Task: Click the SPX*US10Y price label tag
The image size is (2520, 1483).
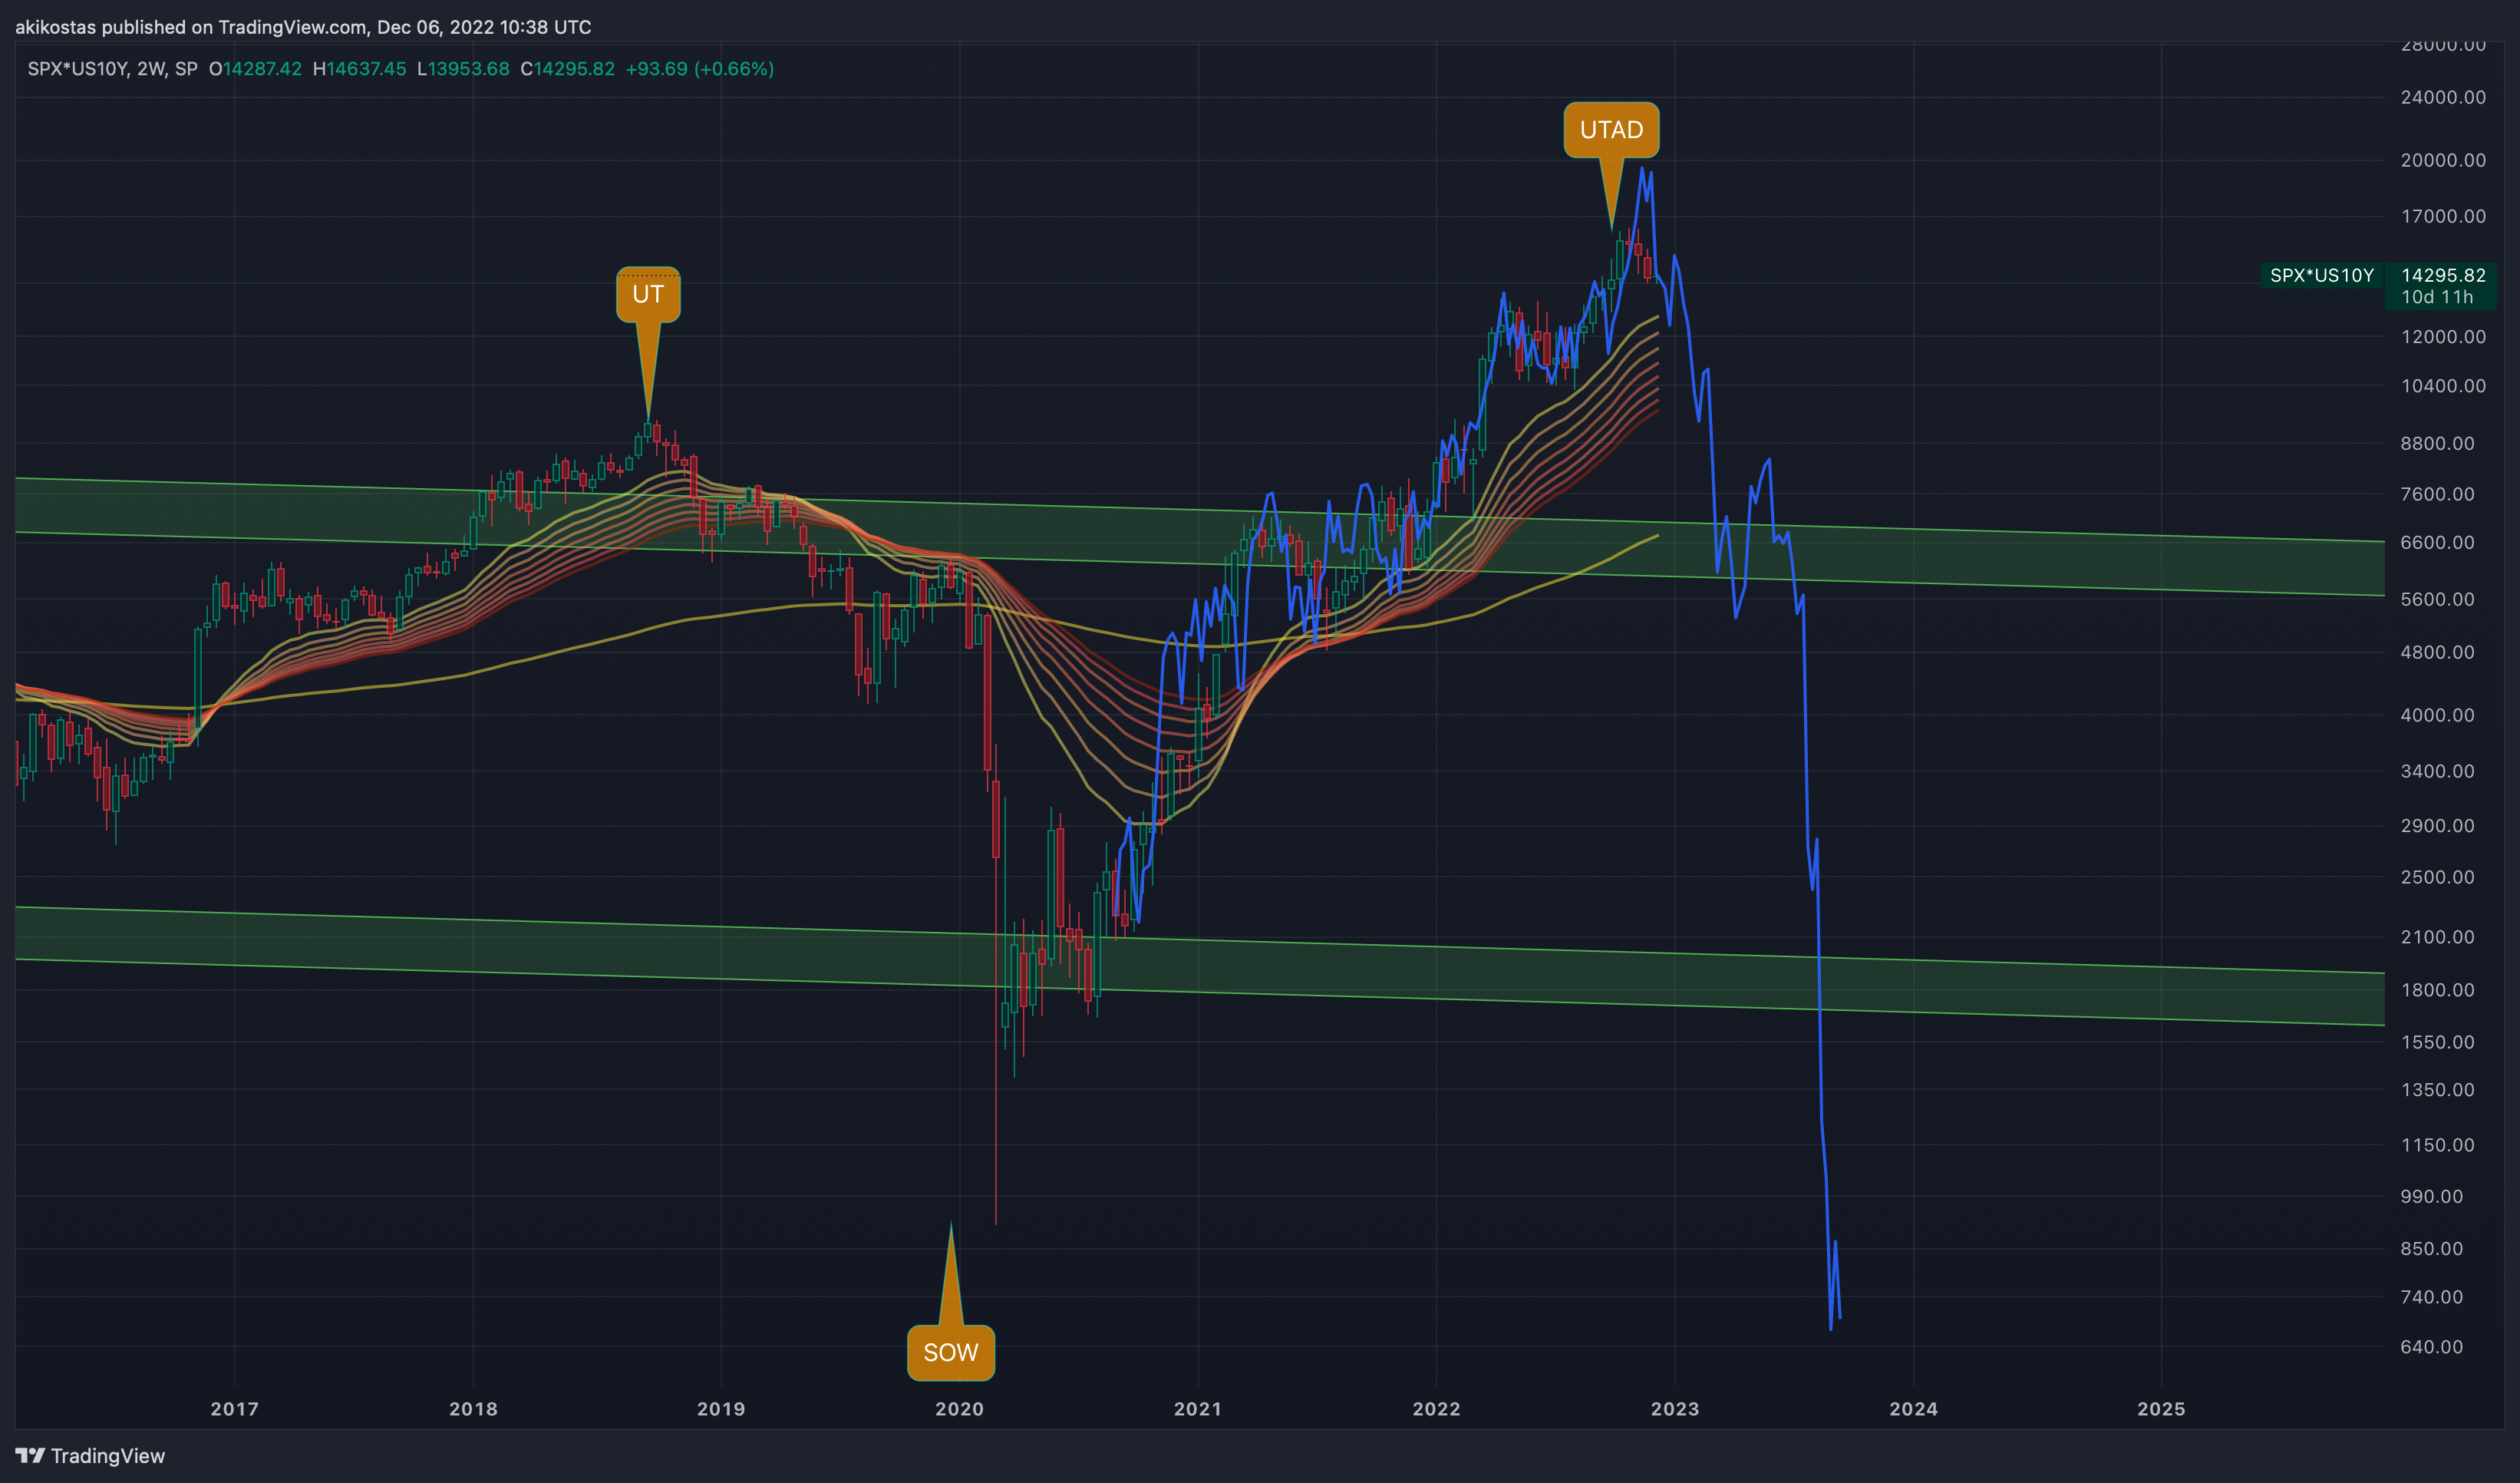Action: [x=2321, y=275]
